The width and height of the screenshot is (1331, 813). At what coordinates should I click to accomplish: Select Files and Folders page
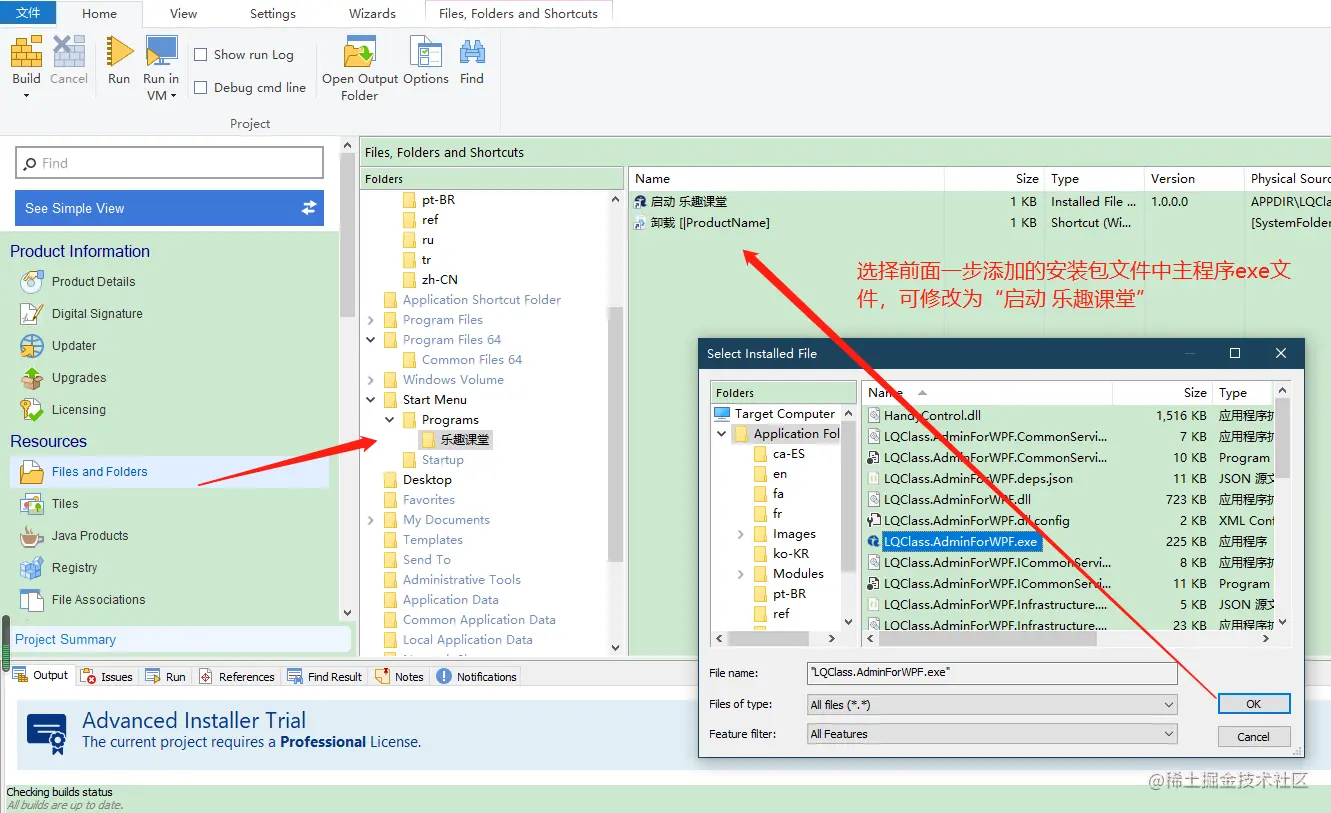point(99,472)
